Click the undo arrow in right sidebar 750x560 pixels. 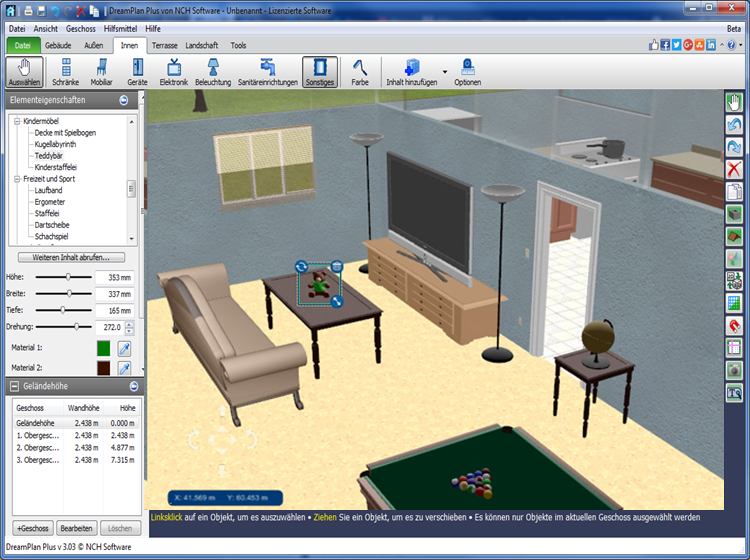click(734, 125)
